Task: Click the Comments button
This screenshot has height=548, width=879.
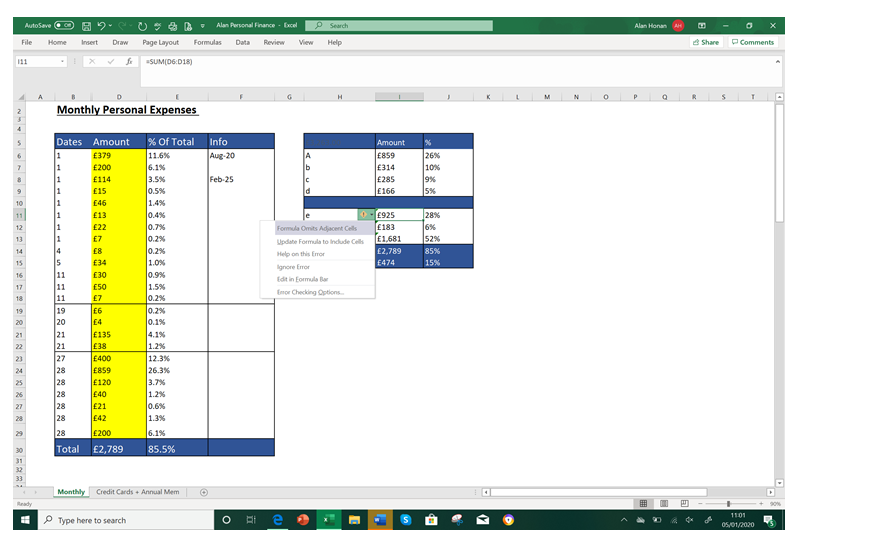Action: pyautogui.click(x=753, y=43)
